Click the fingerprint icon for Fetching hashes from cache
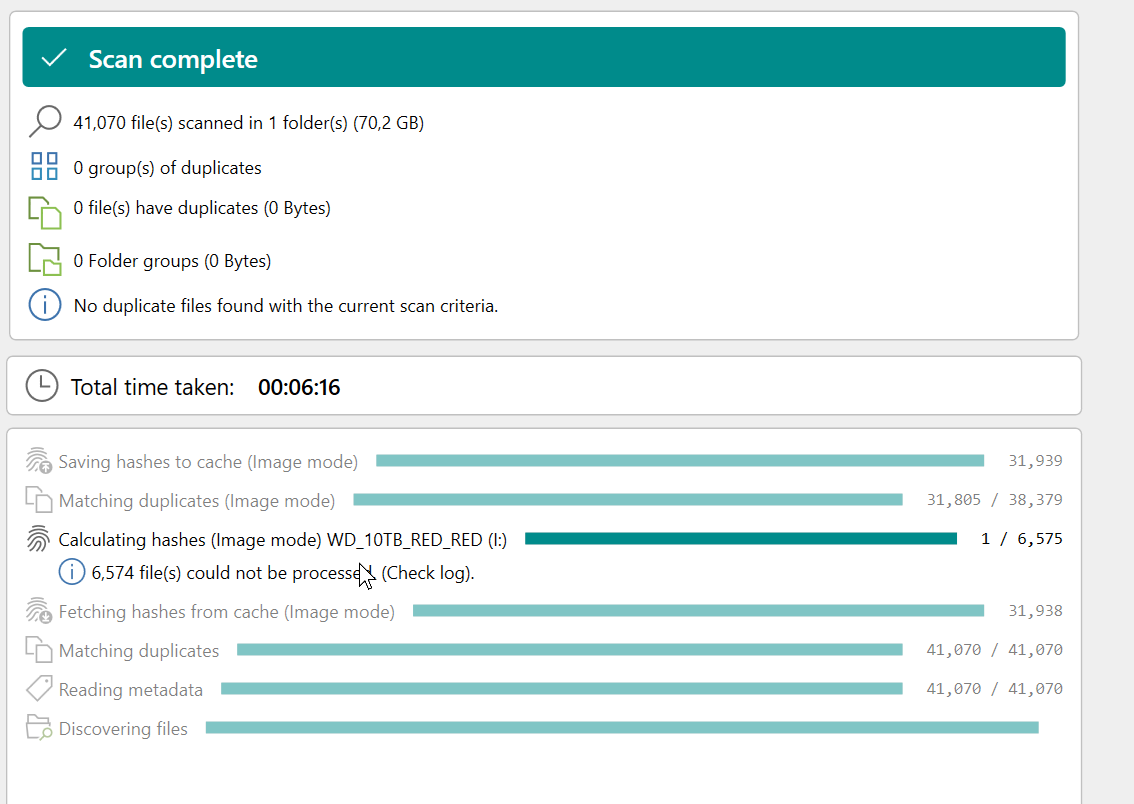 (39, 611)
